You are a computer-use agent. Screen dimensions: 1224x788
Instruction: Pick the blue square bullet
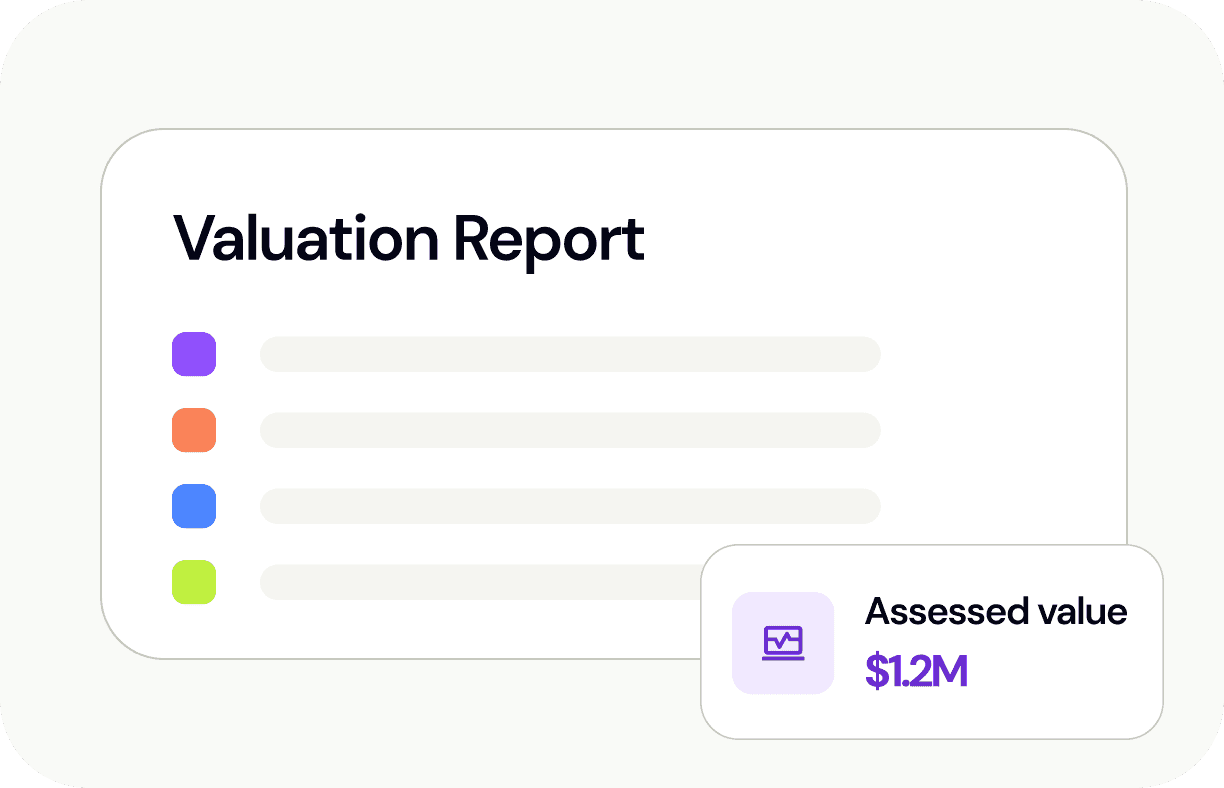point(194,506)
